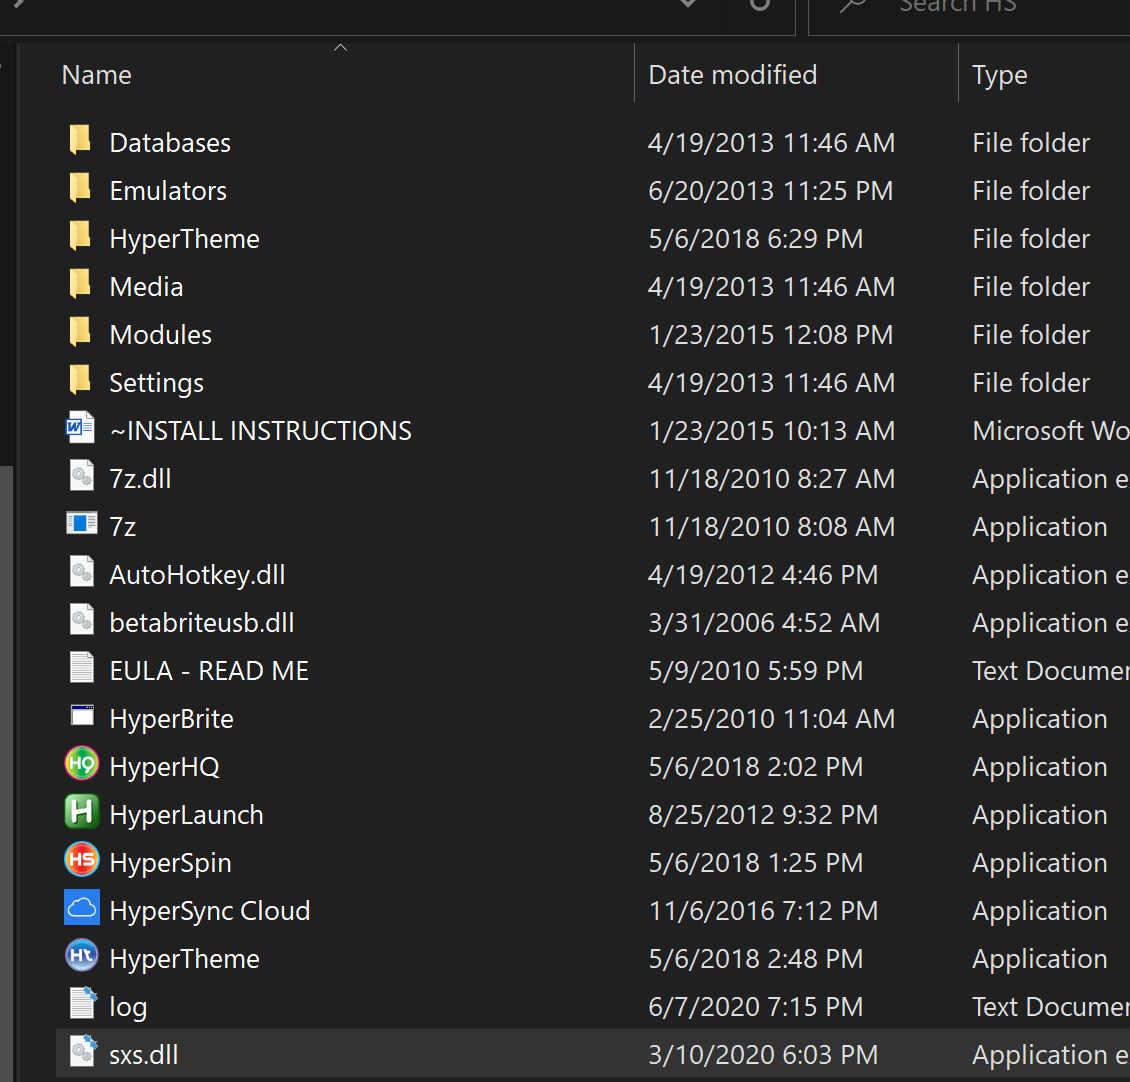
Task: Select the HyperTheme application icon
Action: (81, 955)
